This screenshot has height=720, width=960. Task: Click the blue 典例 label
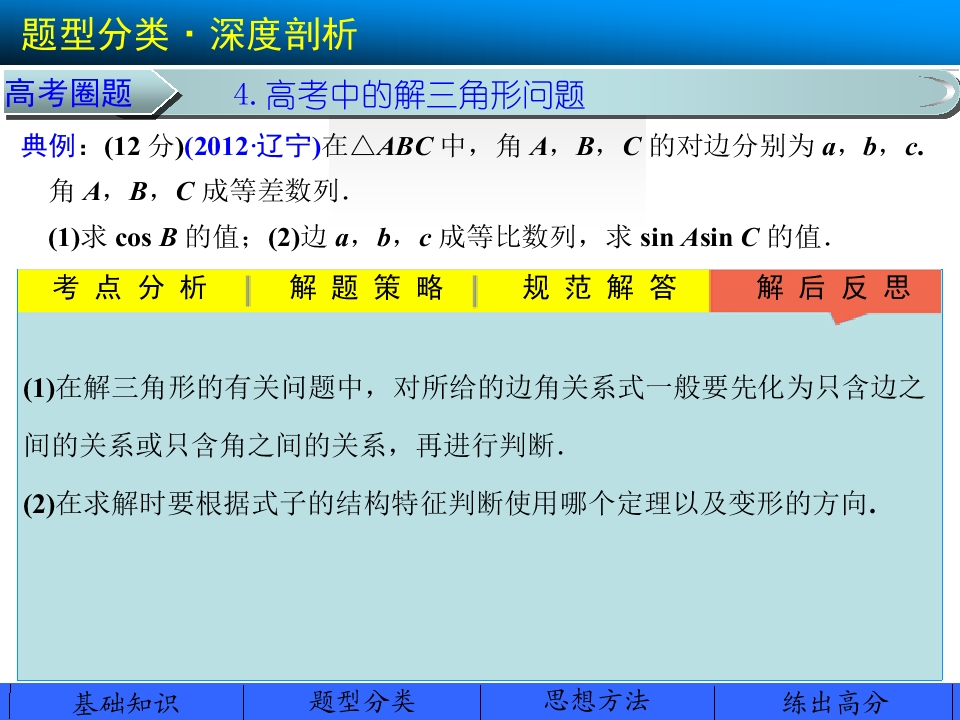pyautogui.click(x=48, y=146)
